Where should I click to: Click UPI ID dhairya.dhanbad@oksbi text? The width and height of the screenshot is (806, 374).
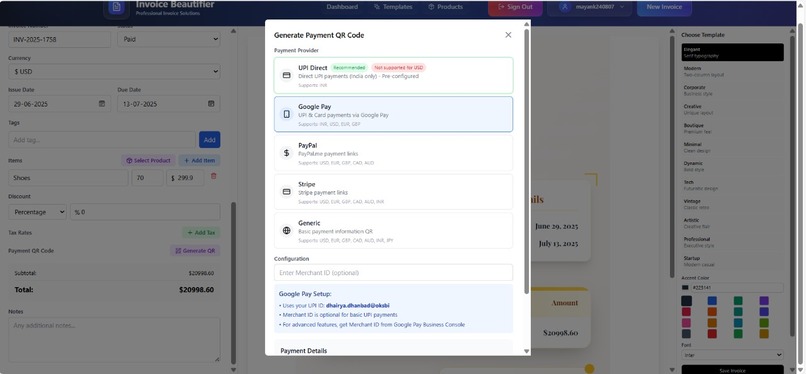pyautogui.click(x=357, y=305)
